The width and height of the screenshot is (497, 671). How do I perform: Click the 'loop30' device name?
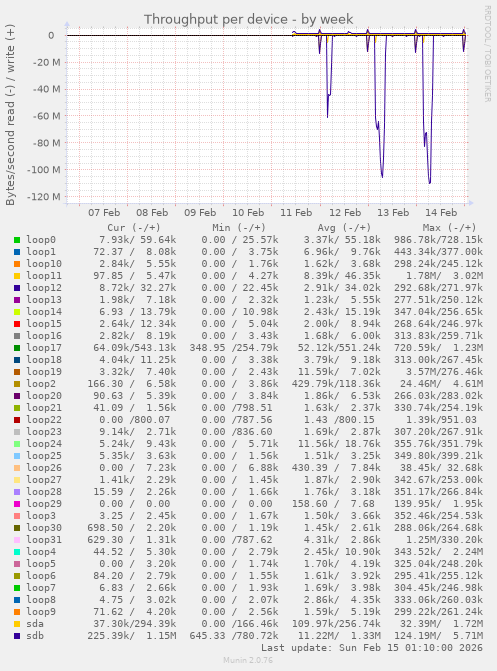pos(44,528)
